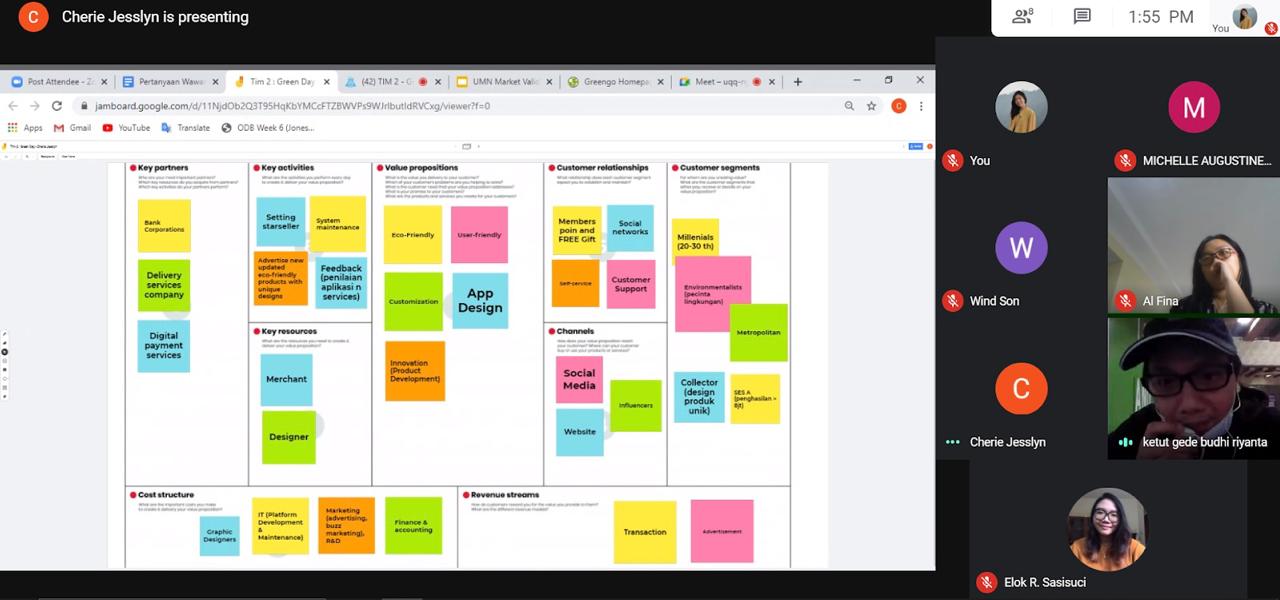Screen dimensions: 1280x600
Task: Click the browser reload button
Action: click(x=57, y=106)
